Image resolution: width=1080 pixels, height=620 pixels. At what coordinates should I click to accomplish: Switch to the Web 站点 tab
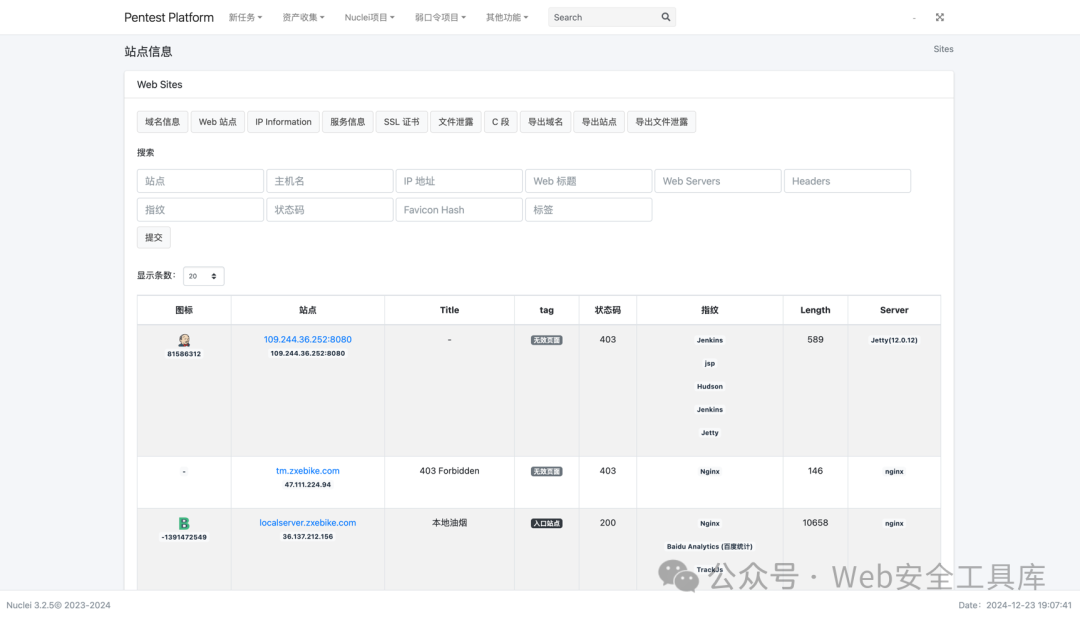[218, 122]
